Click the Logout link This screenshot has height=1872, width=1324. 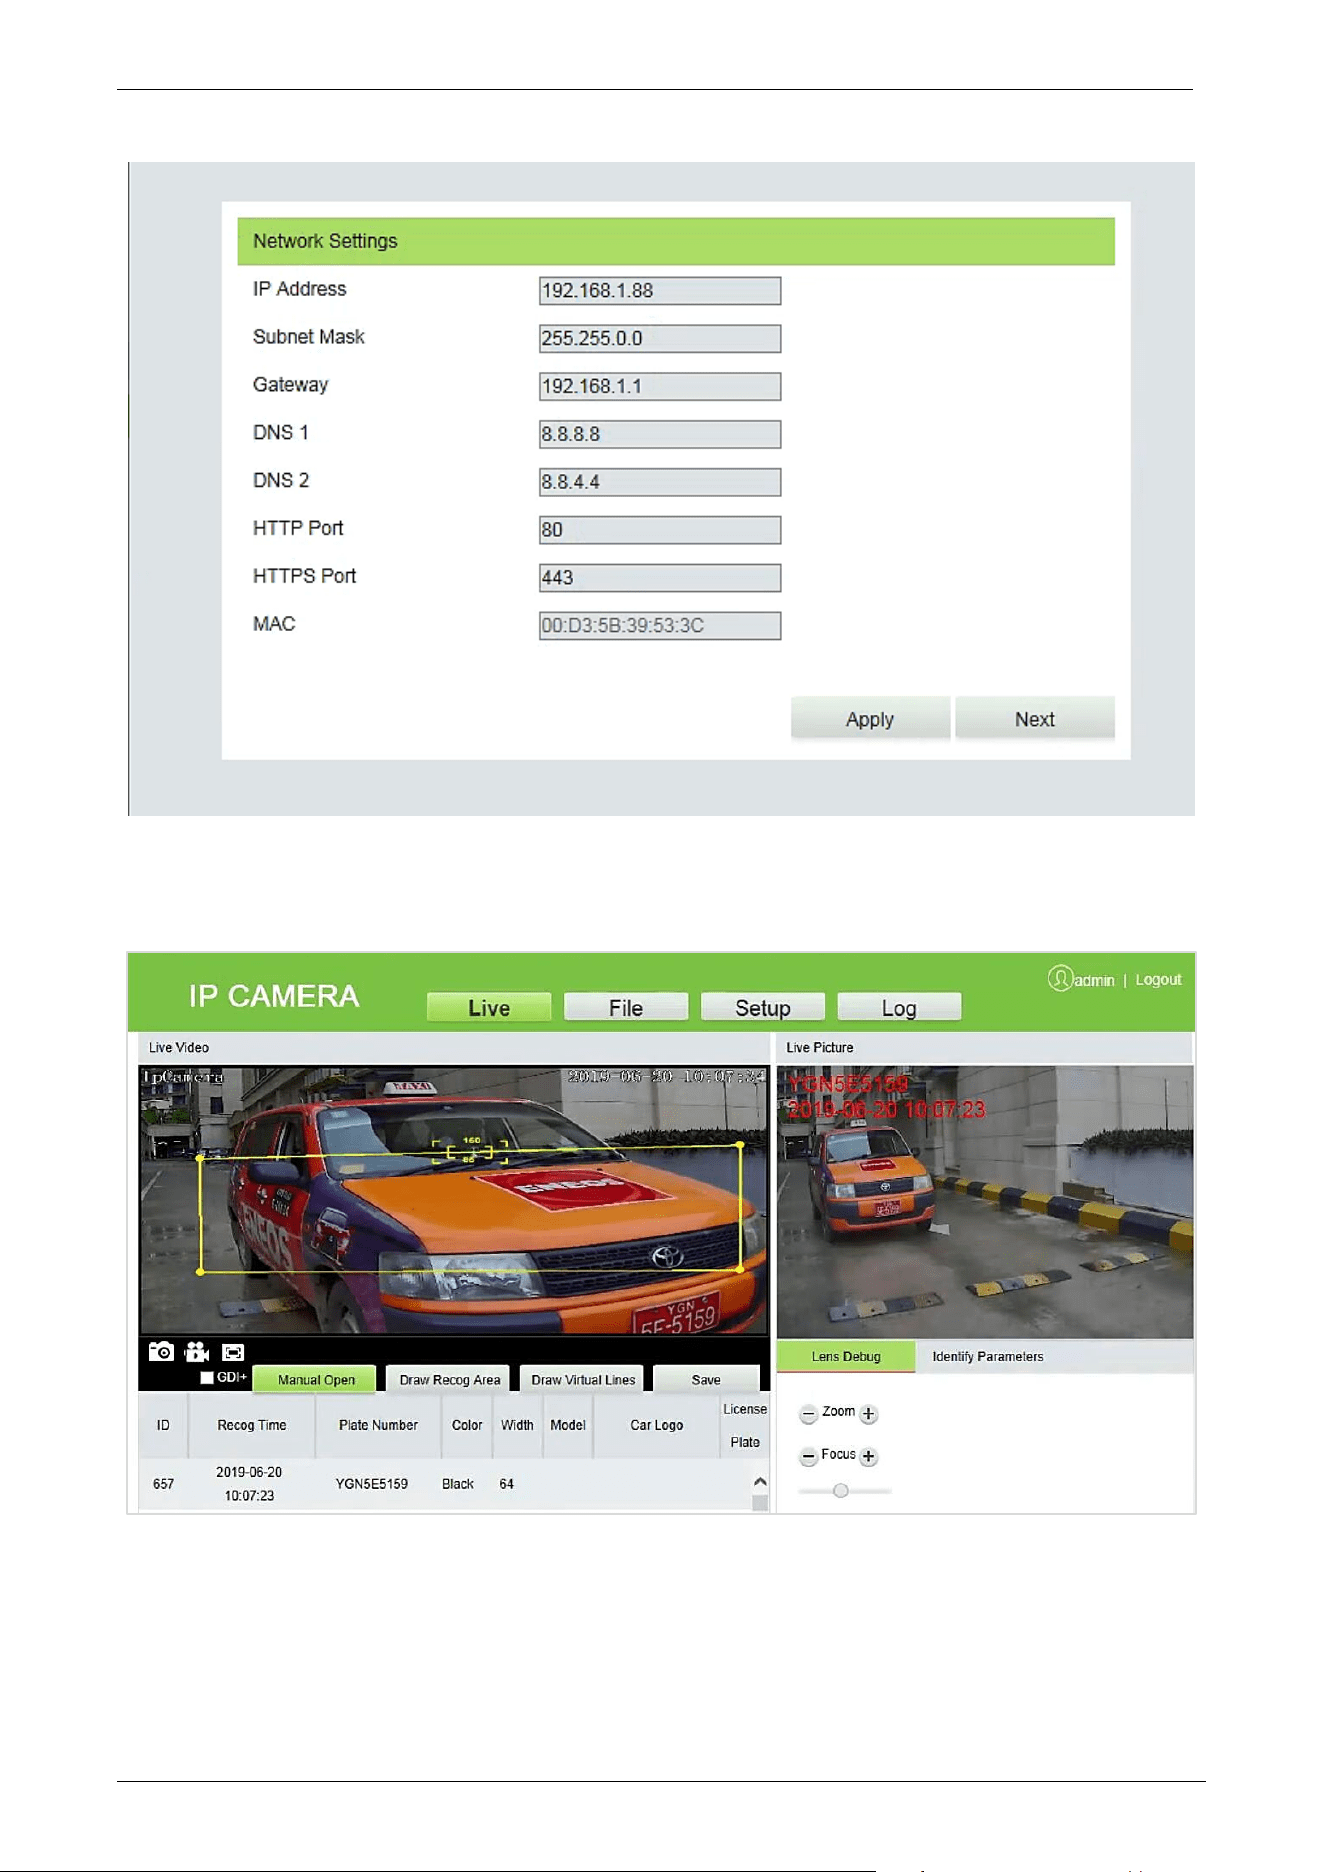click(x=1158, y=980)
